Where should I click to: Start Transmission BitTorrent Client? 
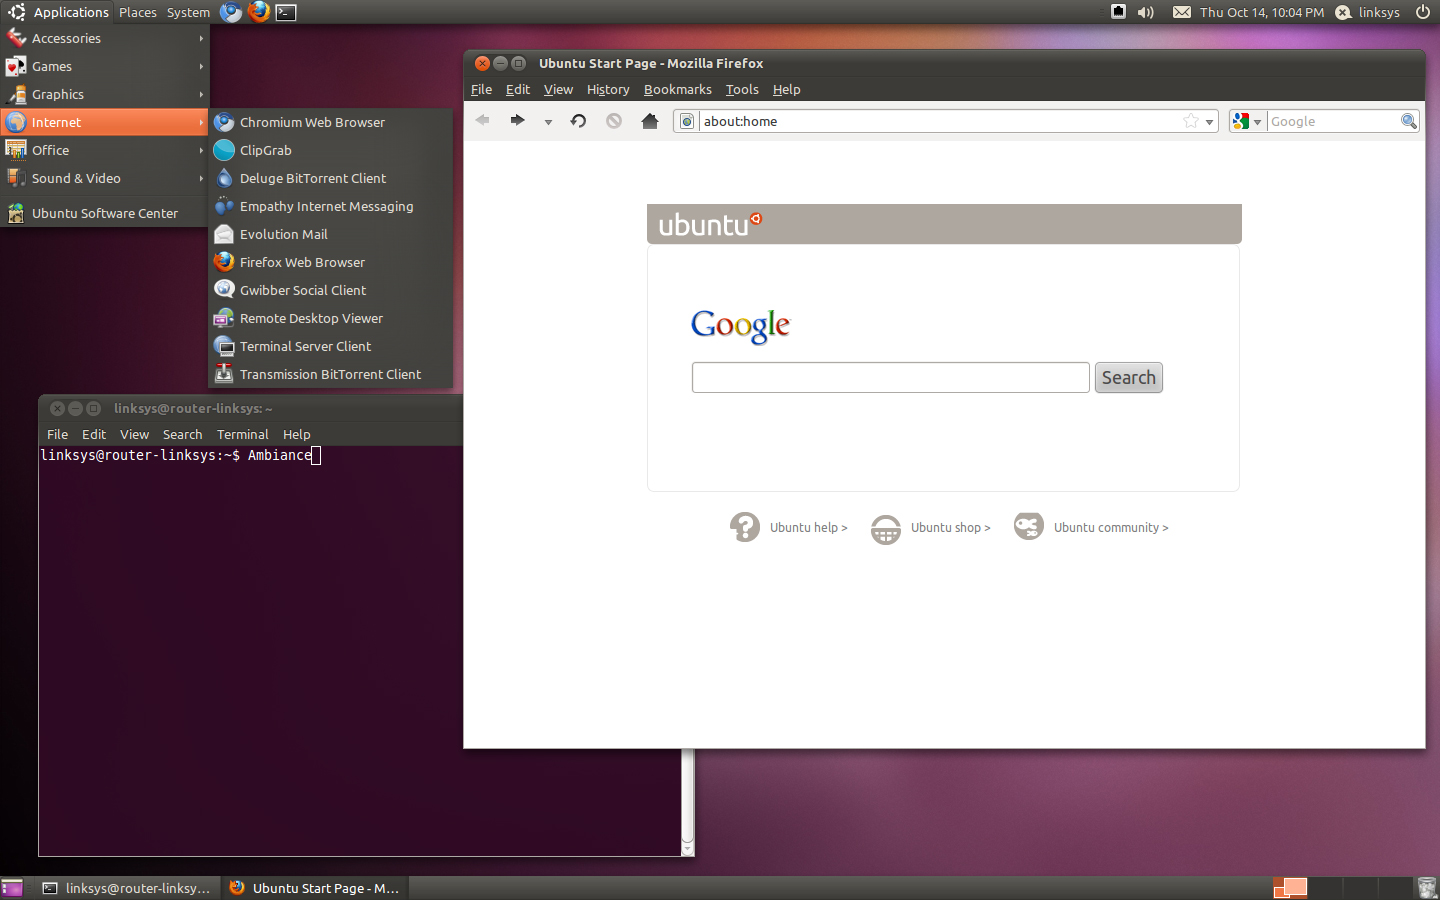330,374
